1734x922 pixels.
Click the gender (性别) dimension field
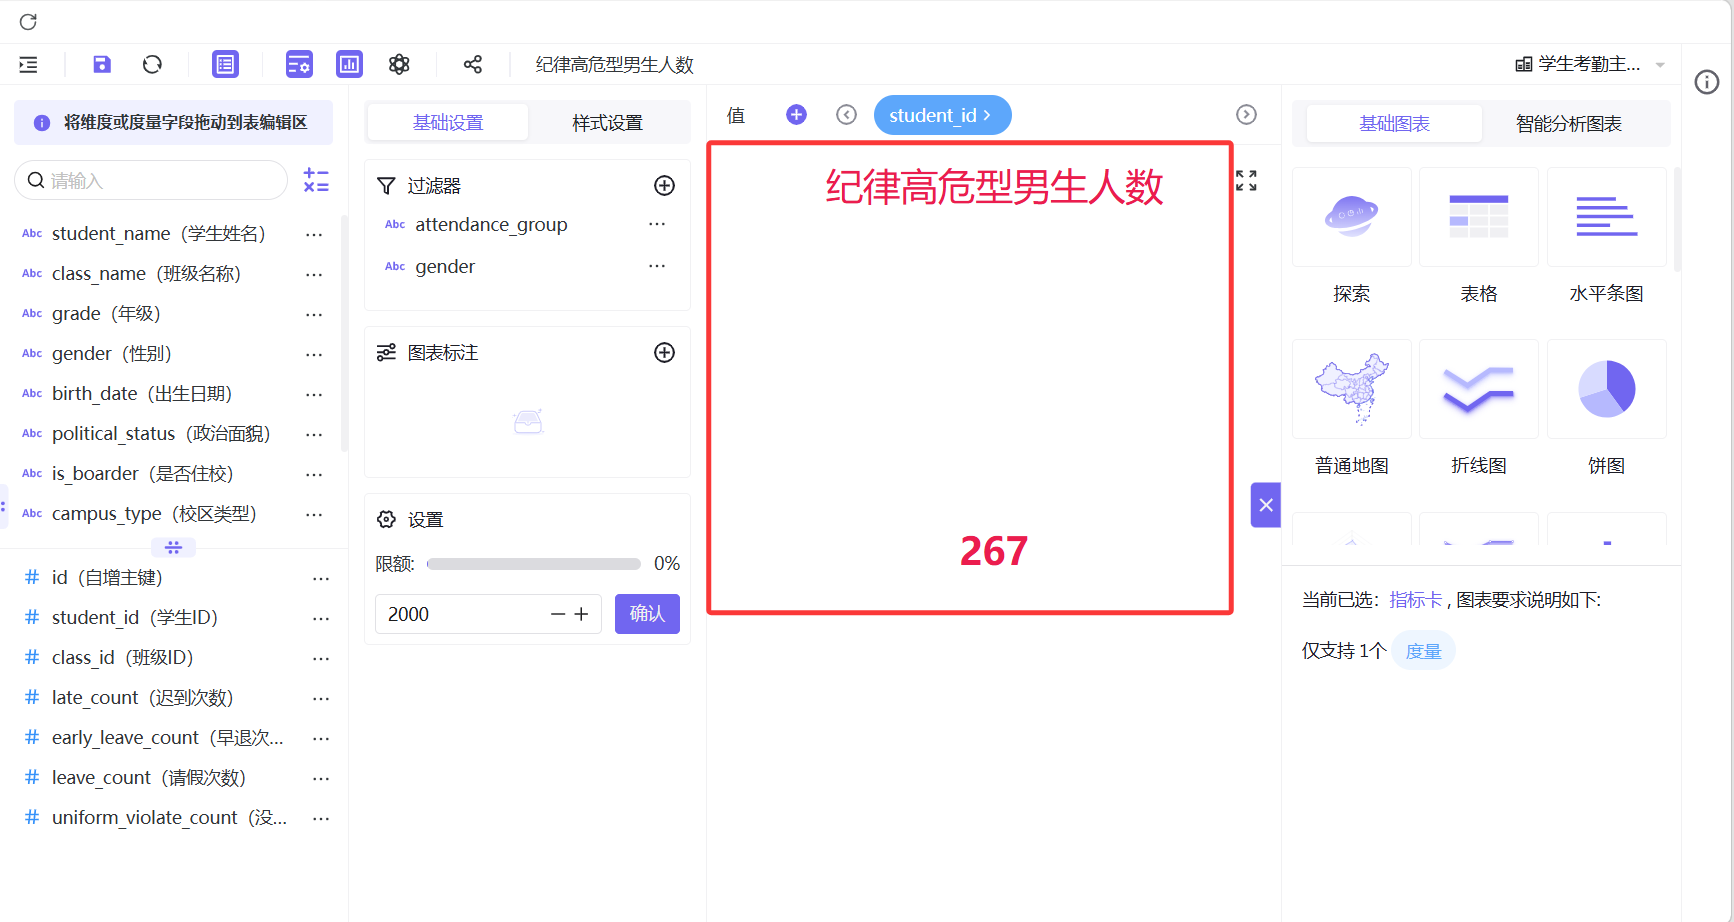111,354
